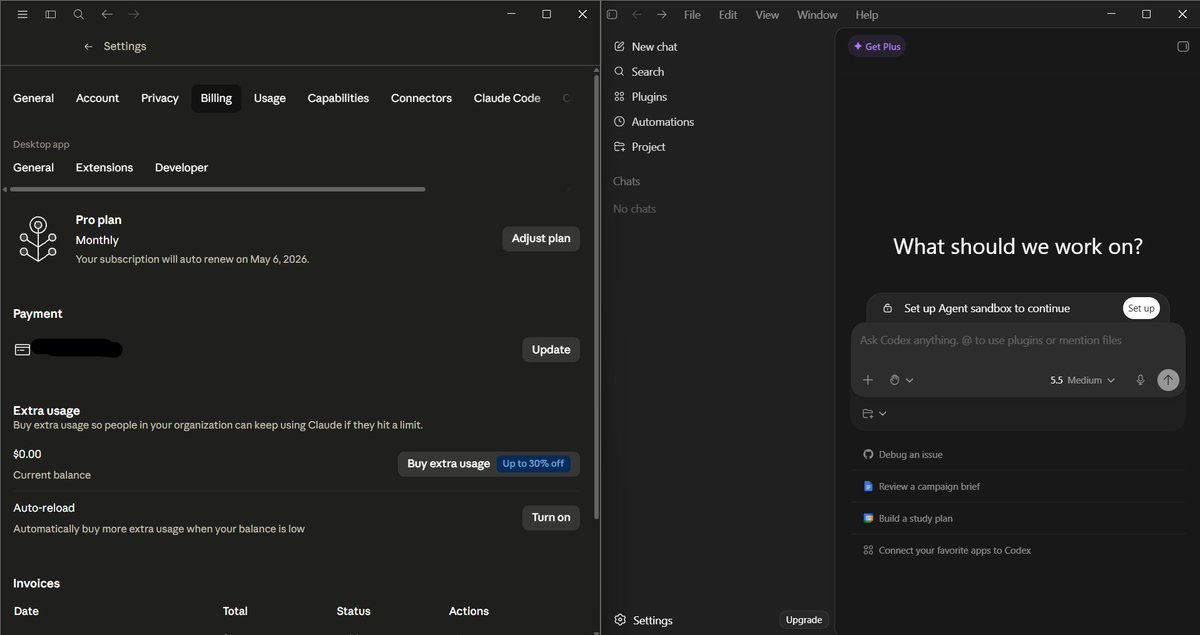Image resolution: width=1200 pixels, height=635 pixels.
Task: Open the hamburger menu in Claude window
Action: pyautogui.click(x=22, y=14)
